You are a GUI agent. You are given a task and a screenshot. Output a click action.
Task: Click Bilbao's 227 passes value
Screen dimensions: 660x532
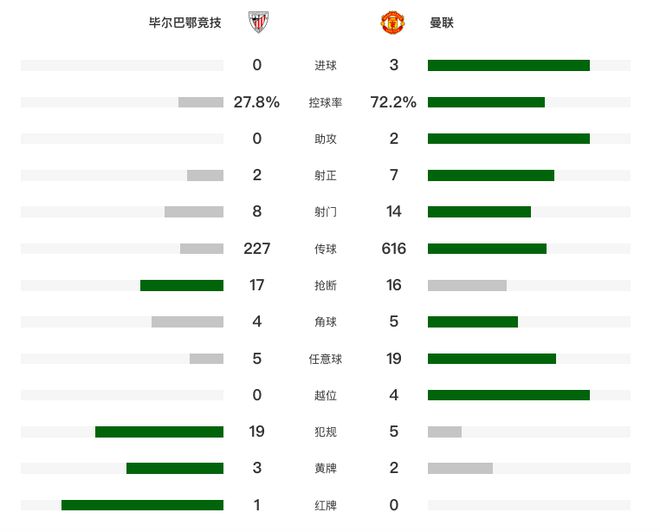[257, 249]
